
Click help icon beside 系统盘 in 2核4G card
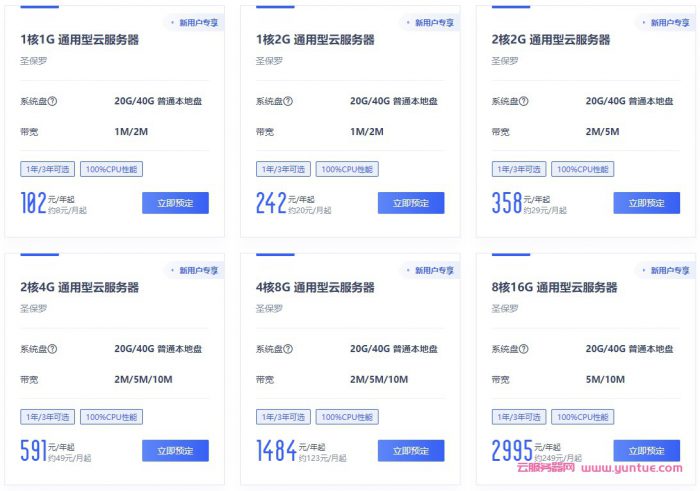coord(52,349)
